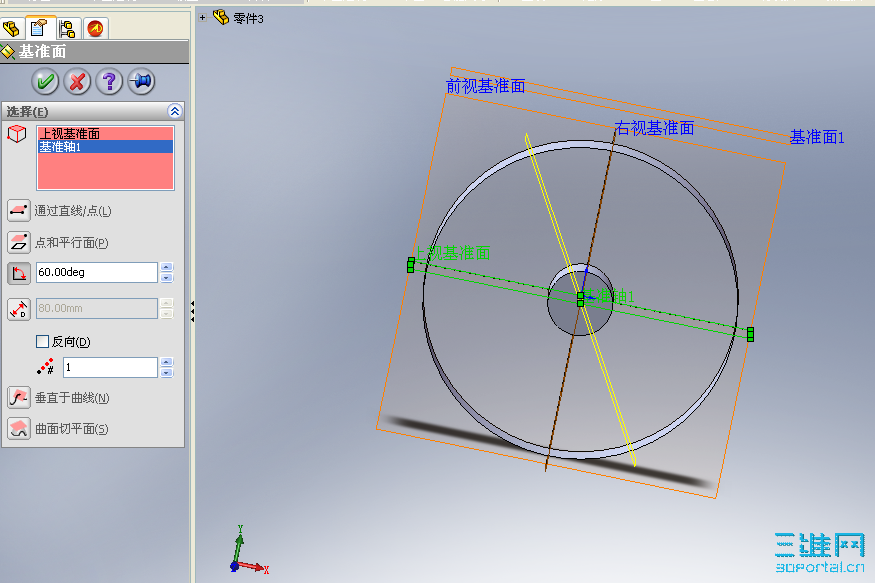Click the 80.00mm distance field
This screenshot has height=583, width=875.
coord(97,309)
